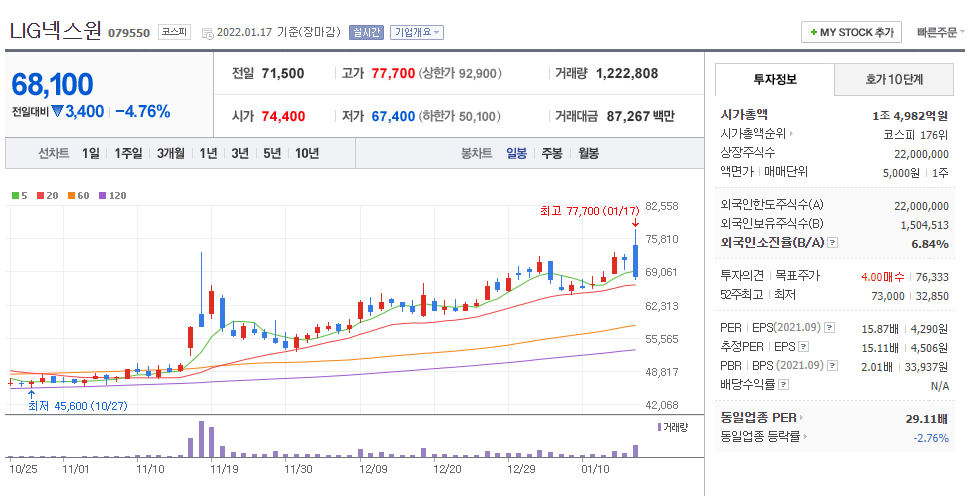Click the 전일 price 71,500
Viewport: 969px width, 496px height.
(283, 74)
